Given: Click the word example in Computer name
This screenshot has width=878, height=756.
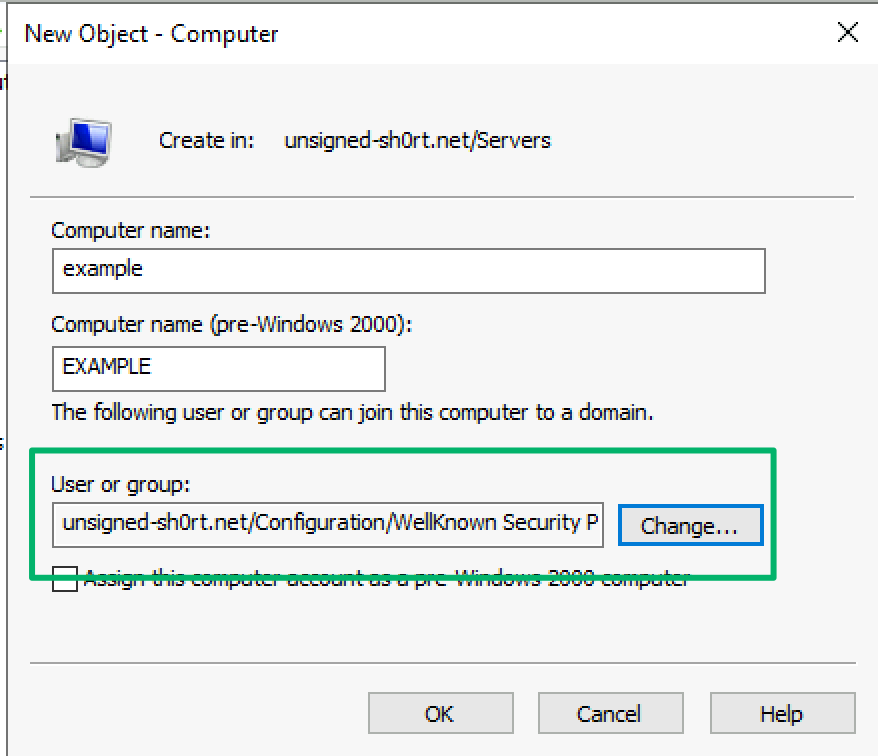Looking at the screenshot, I should (103, 270).
